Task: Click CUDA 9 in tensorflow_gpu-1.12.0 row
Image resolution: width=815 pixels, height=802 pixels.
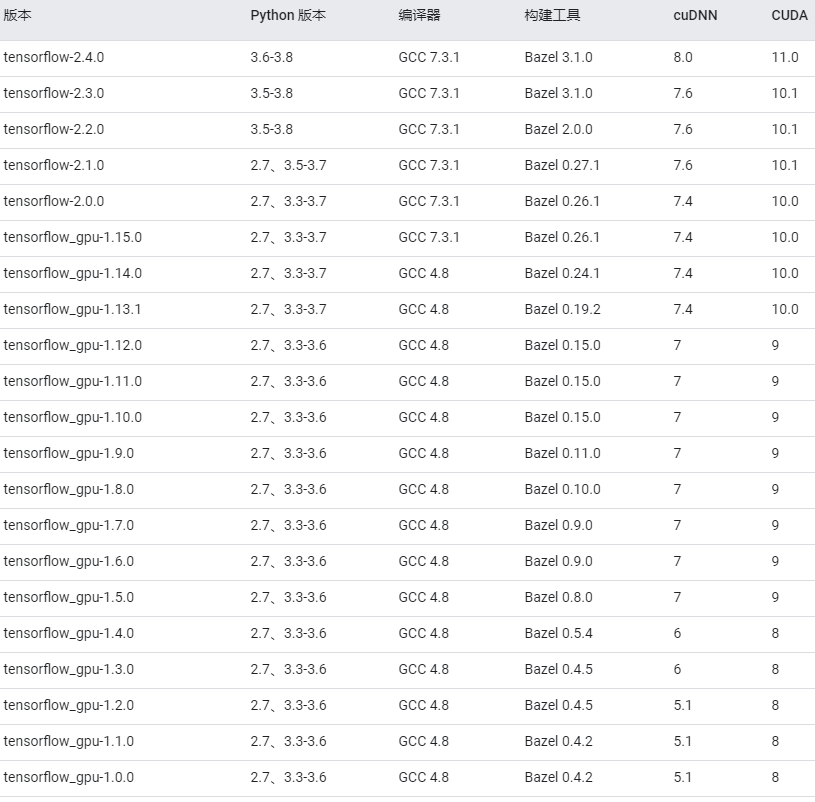Action: [775, 345]
